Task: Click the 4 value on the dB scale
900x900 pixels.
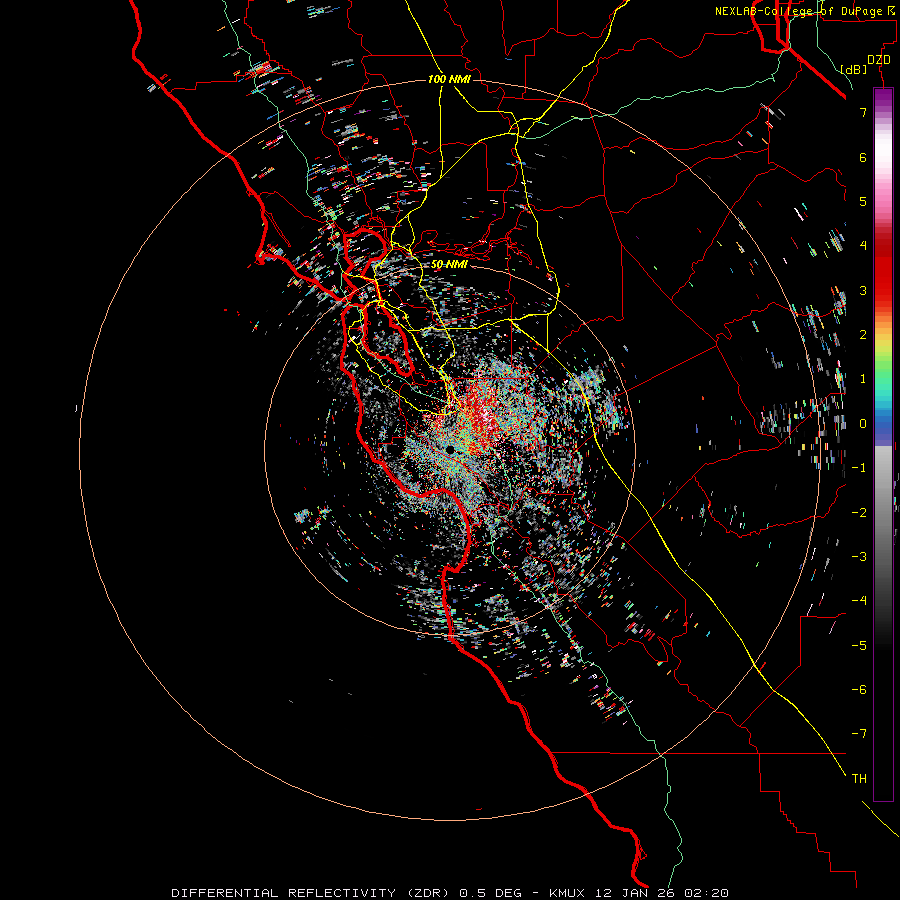Action: 863,246
